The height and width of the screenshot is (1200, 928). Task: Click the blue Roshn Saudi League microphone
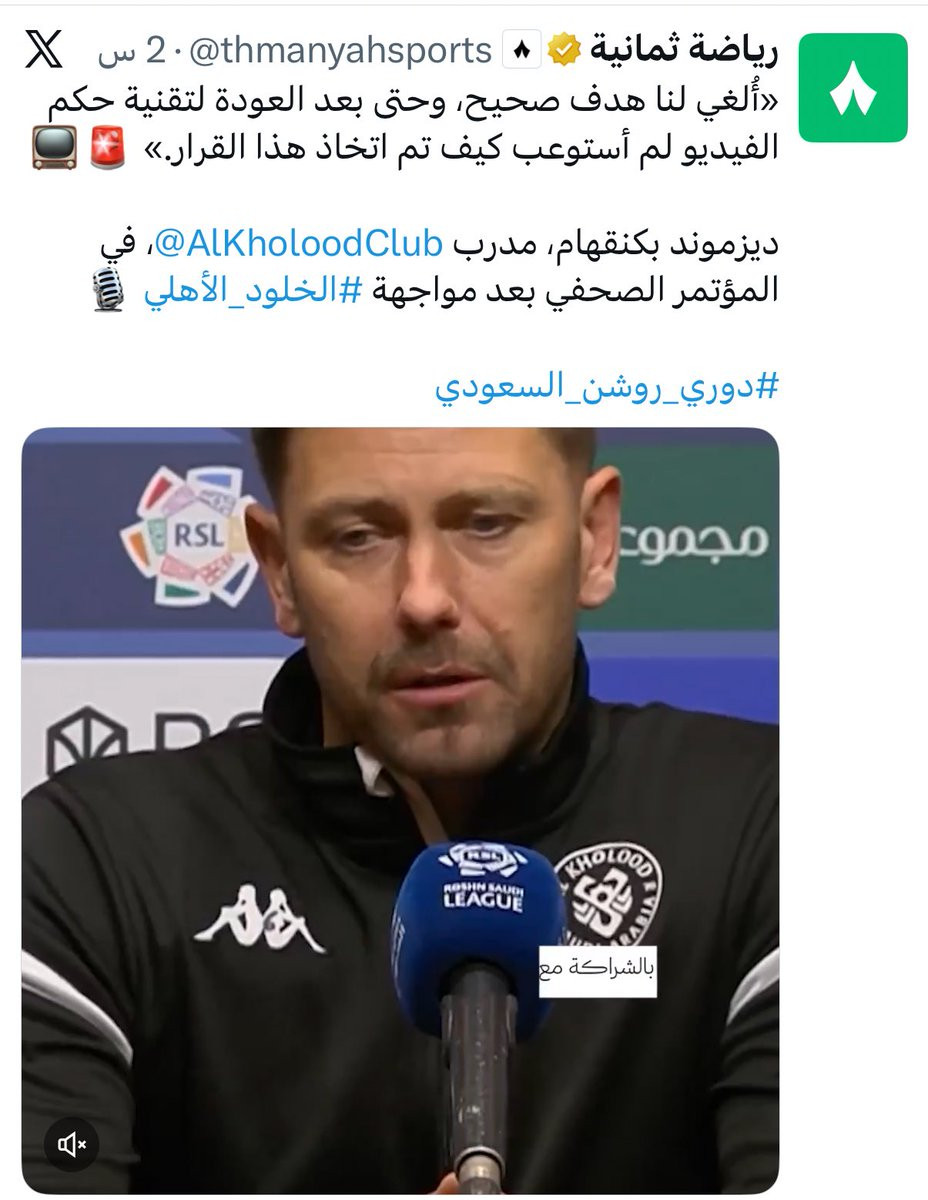click(x=478, y=935)
